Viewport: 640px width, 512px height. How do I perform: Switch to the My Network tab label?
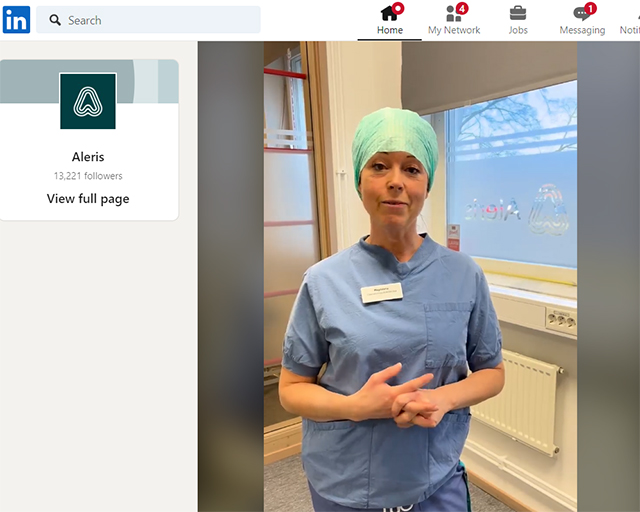pyautogui.click(x=454, y=30)
